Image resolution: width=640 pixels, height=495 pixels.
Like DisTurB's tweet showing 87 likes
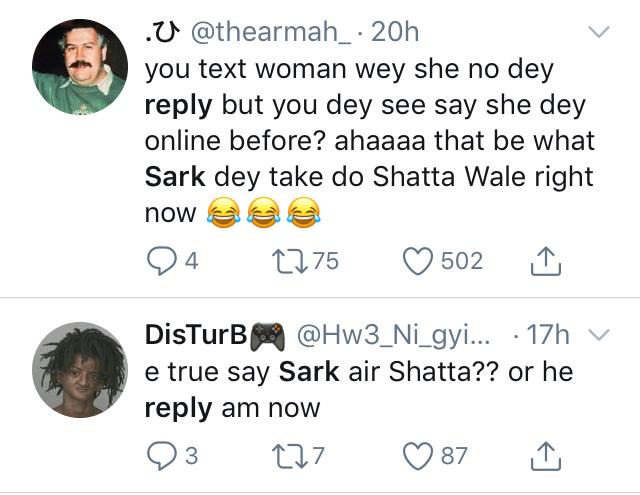coord(418,457)
